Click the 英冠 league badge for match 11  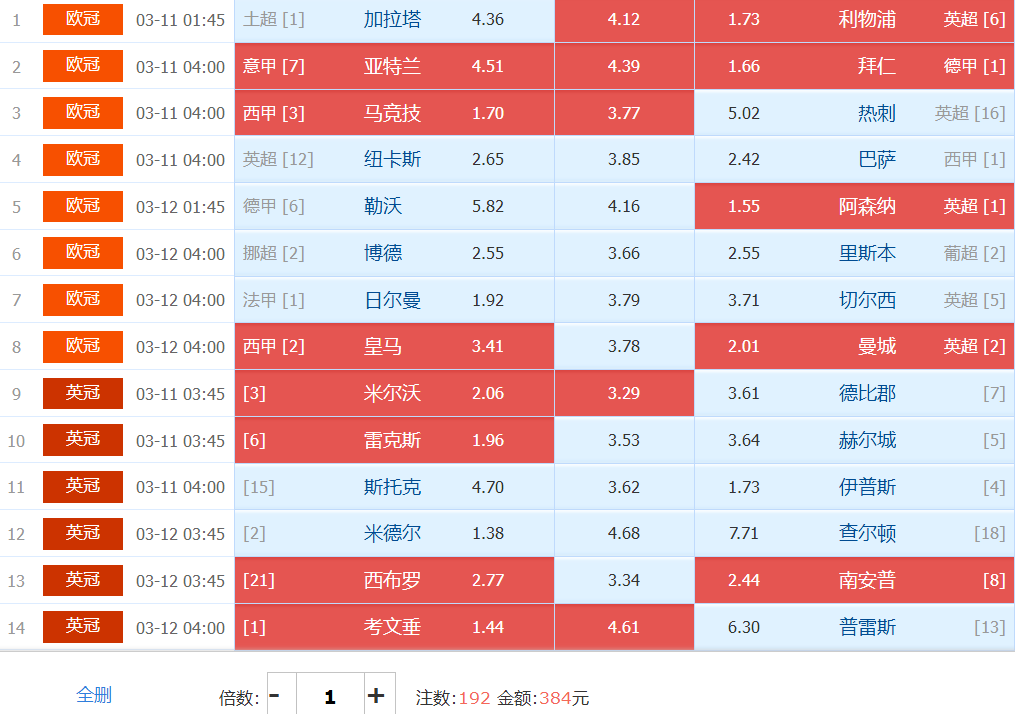(83, 486)
